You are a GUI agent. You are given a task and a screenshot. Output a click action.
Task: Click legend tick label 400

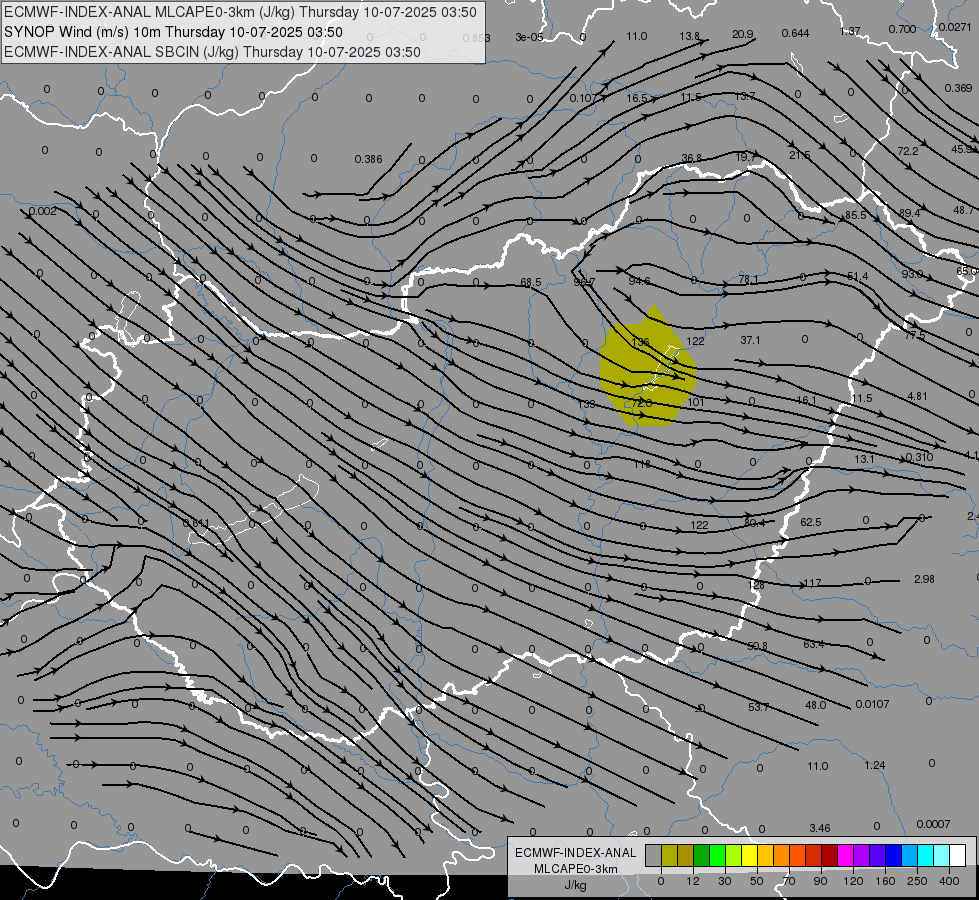[949, 881]
